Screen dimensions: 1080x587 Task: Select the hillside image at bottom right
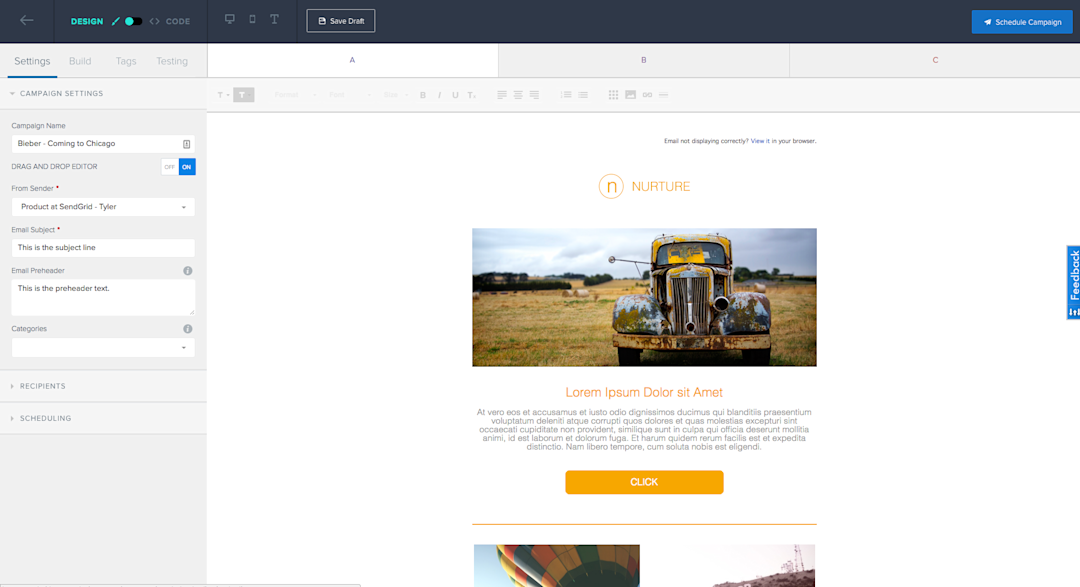tap(732, 566)
